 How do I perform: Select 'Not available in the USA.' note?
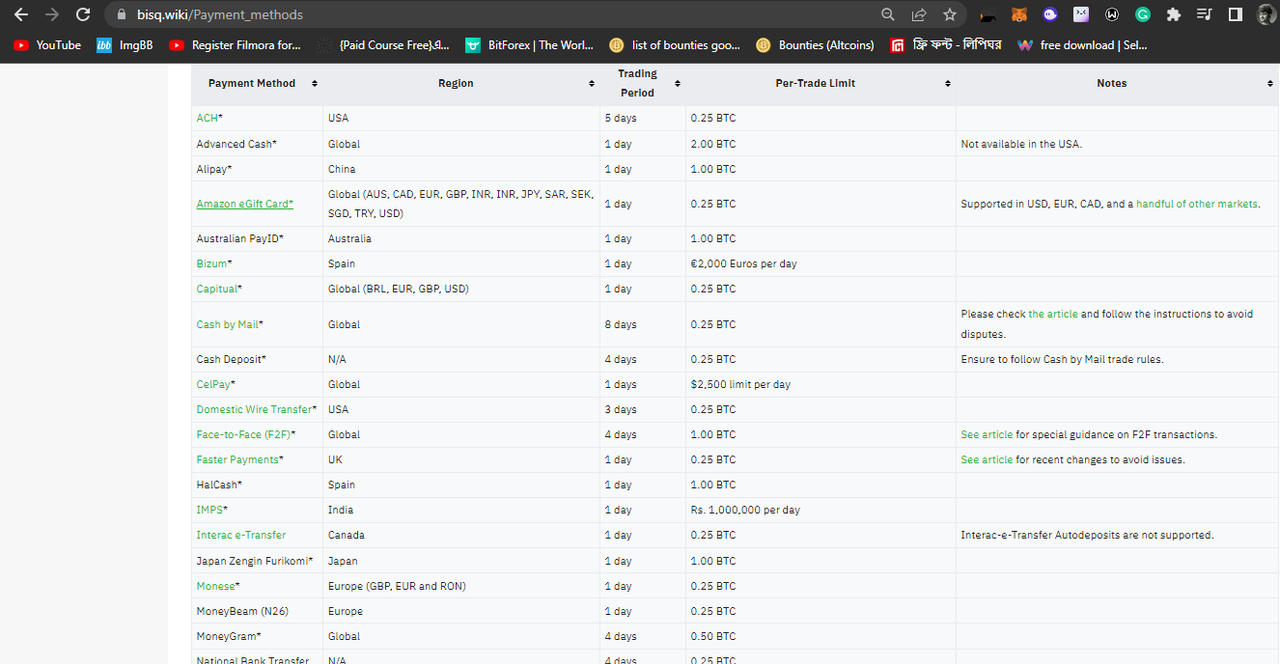pos(1021,144)
